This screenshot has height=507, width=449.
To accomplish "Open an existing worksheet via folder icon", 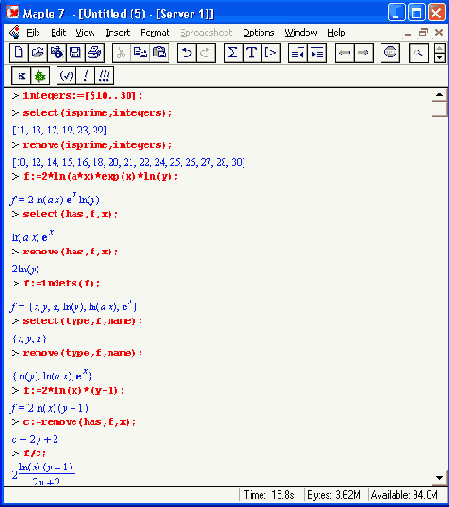I will tap(38, 53).
